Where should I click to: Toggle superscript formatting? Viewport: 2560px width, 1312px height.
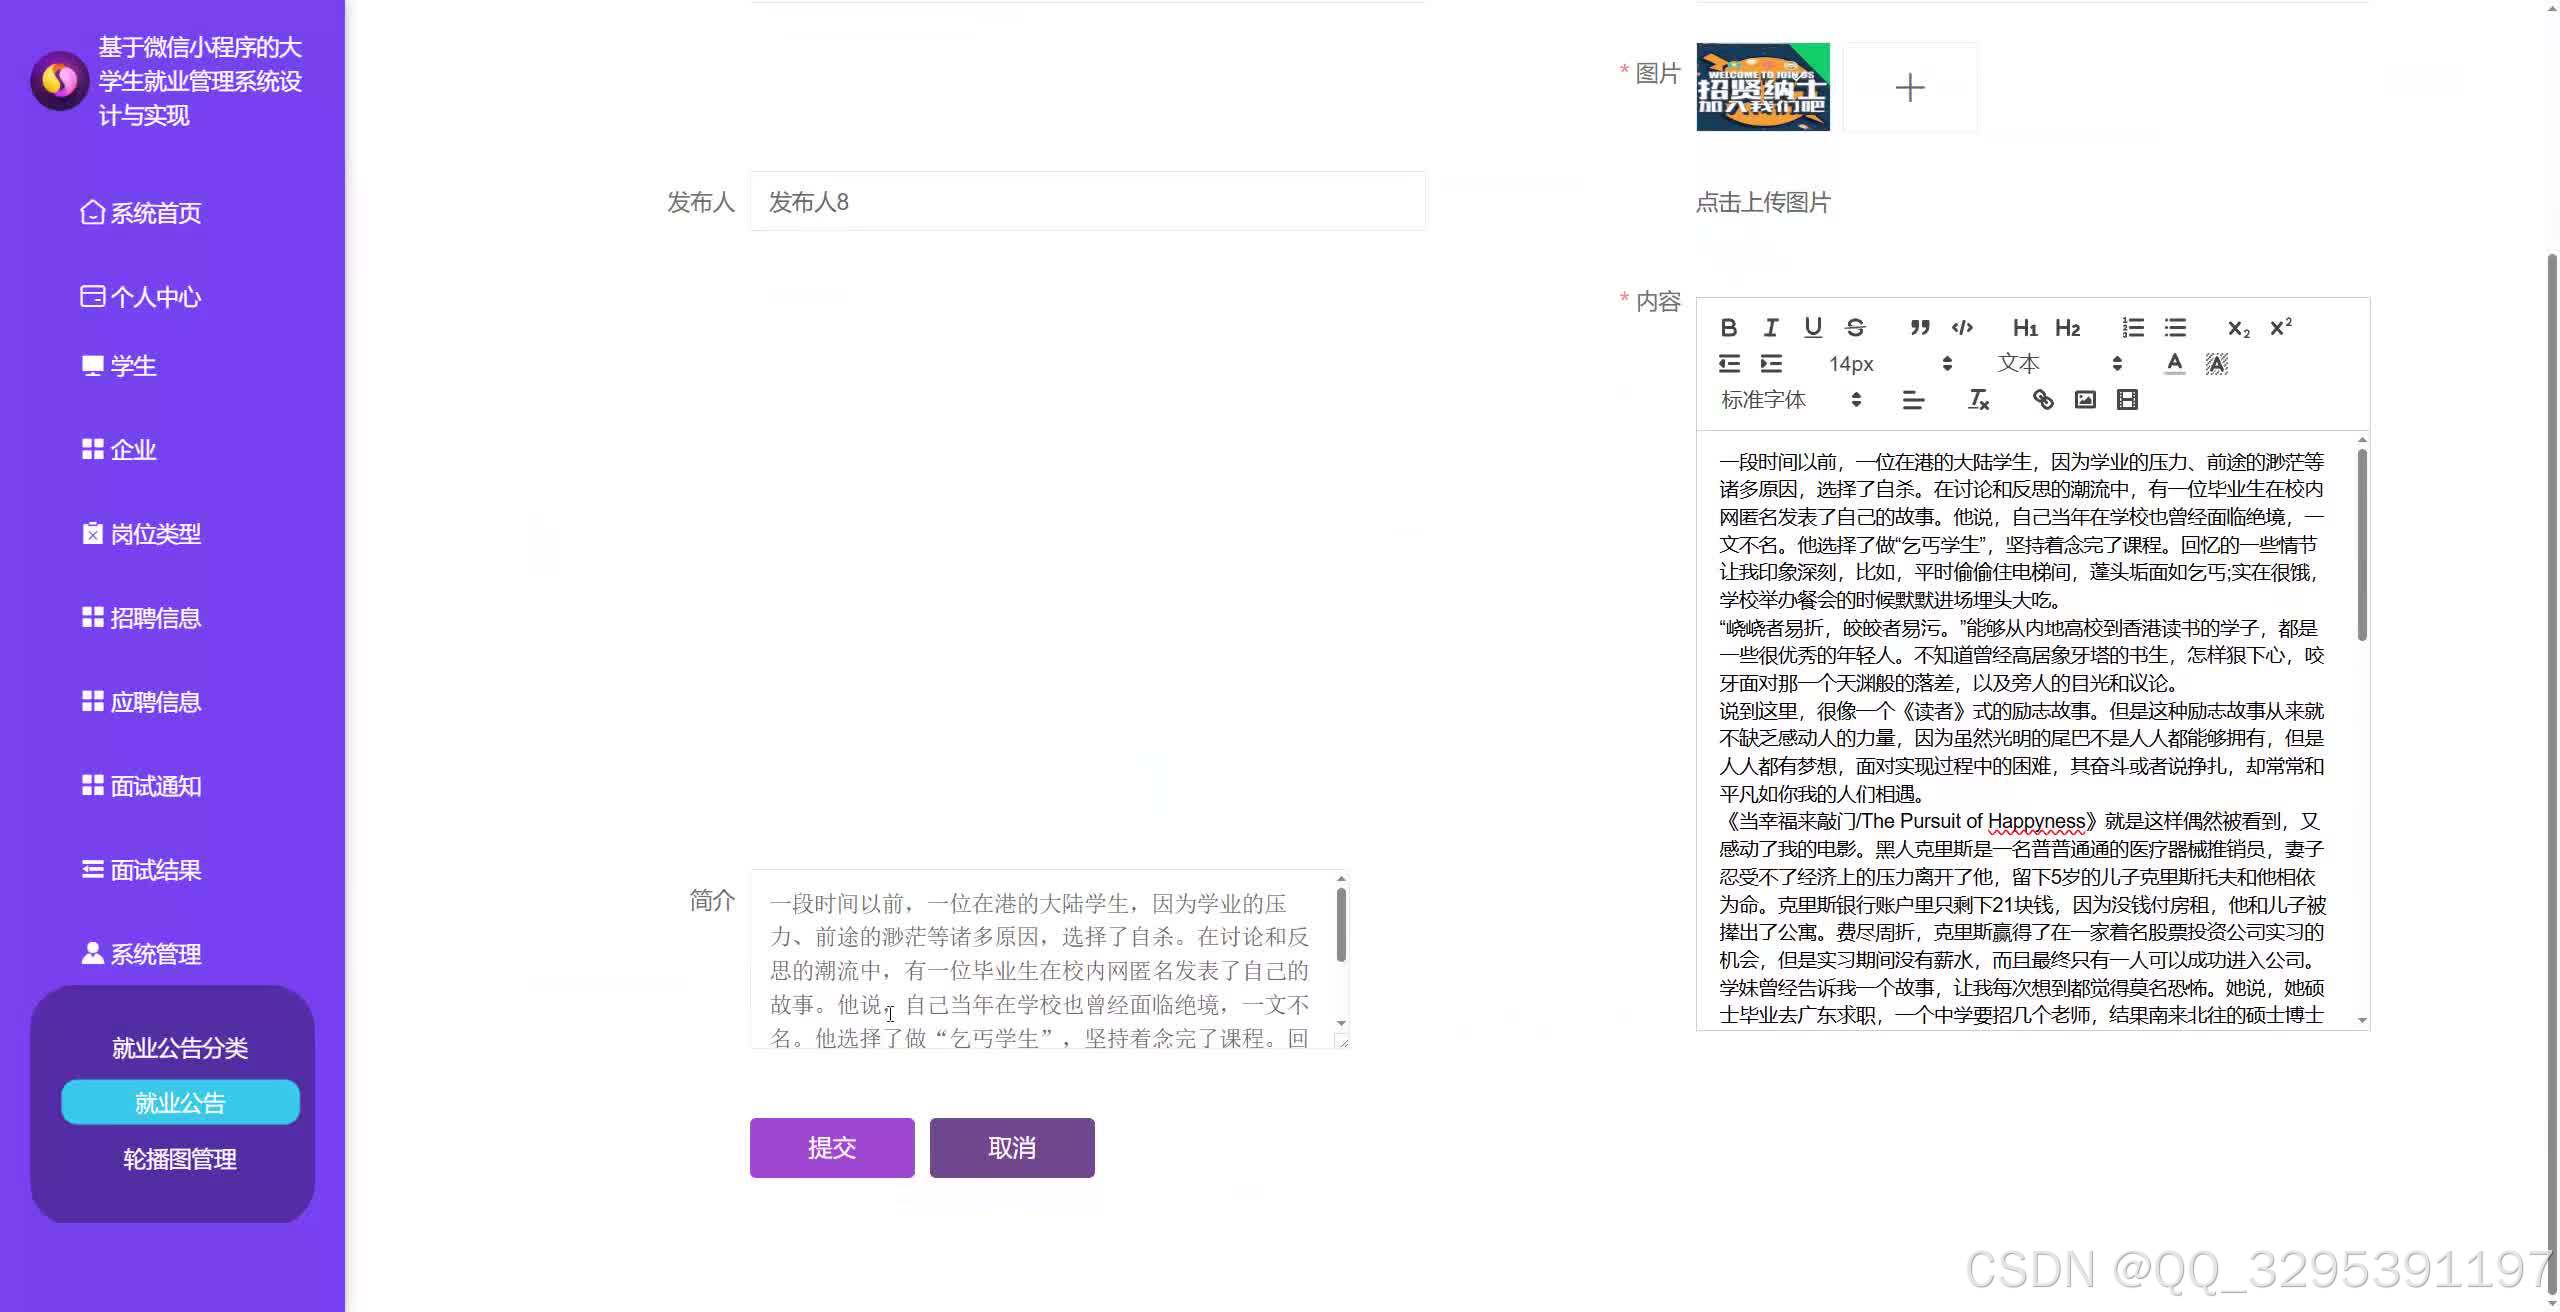[2282, 327]
